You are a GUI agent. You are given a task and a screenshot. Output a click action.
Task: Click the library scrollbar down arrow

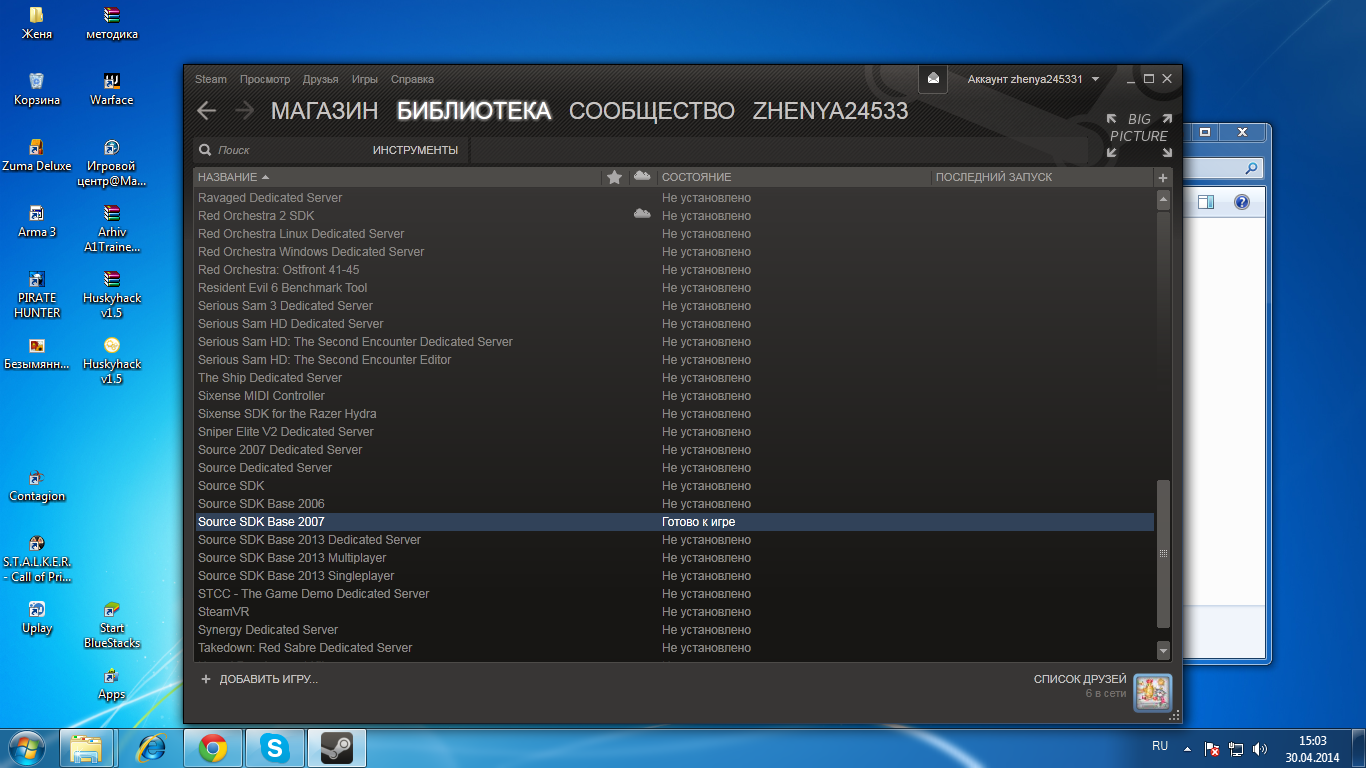tap(1163, 650)
